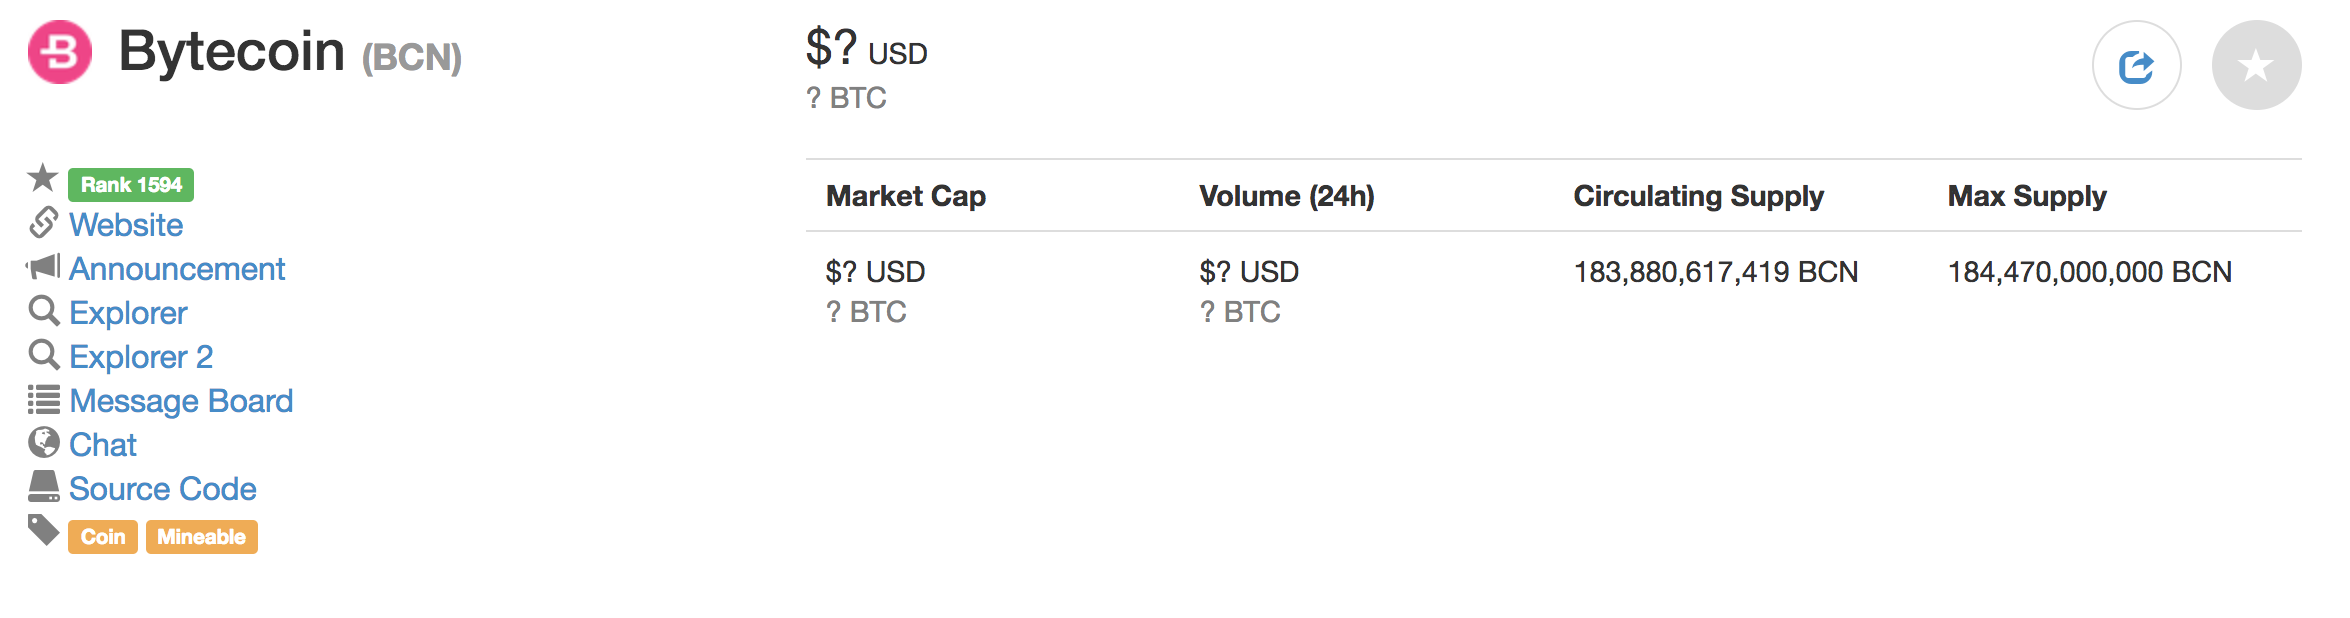Click the magnifier icon beside Explorer 2
This screenshot has width=2350, height=618.
click(x=43, y=355)
